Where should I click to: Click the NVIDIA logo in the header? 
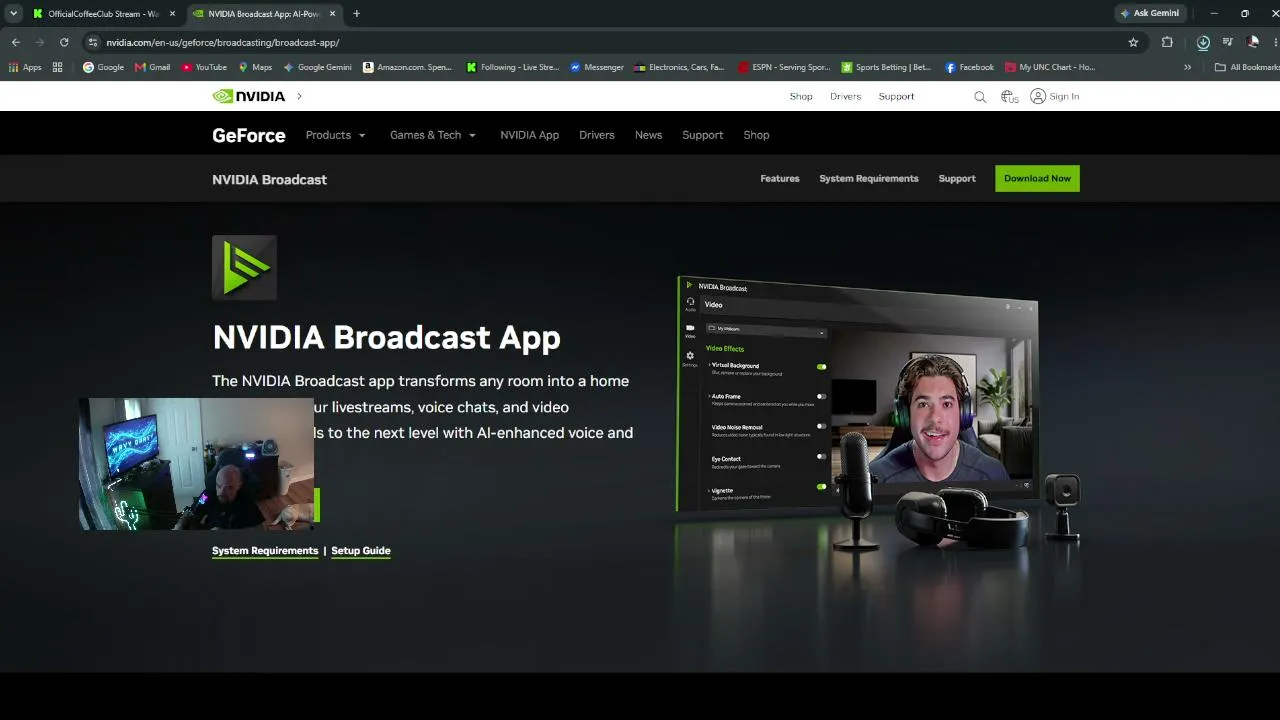249,96
